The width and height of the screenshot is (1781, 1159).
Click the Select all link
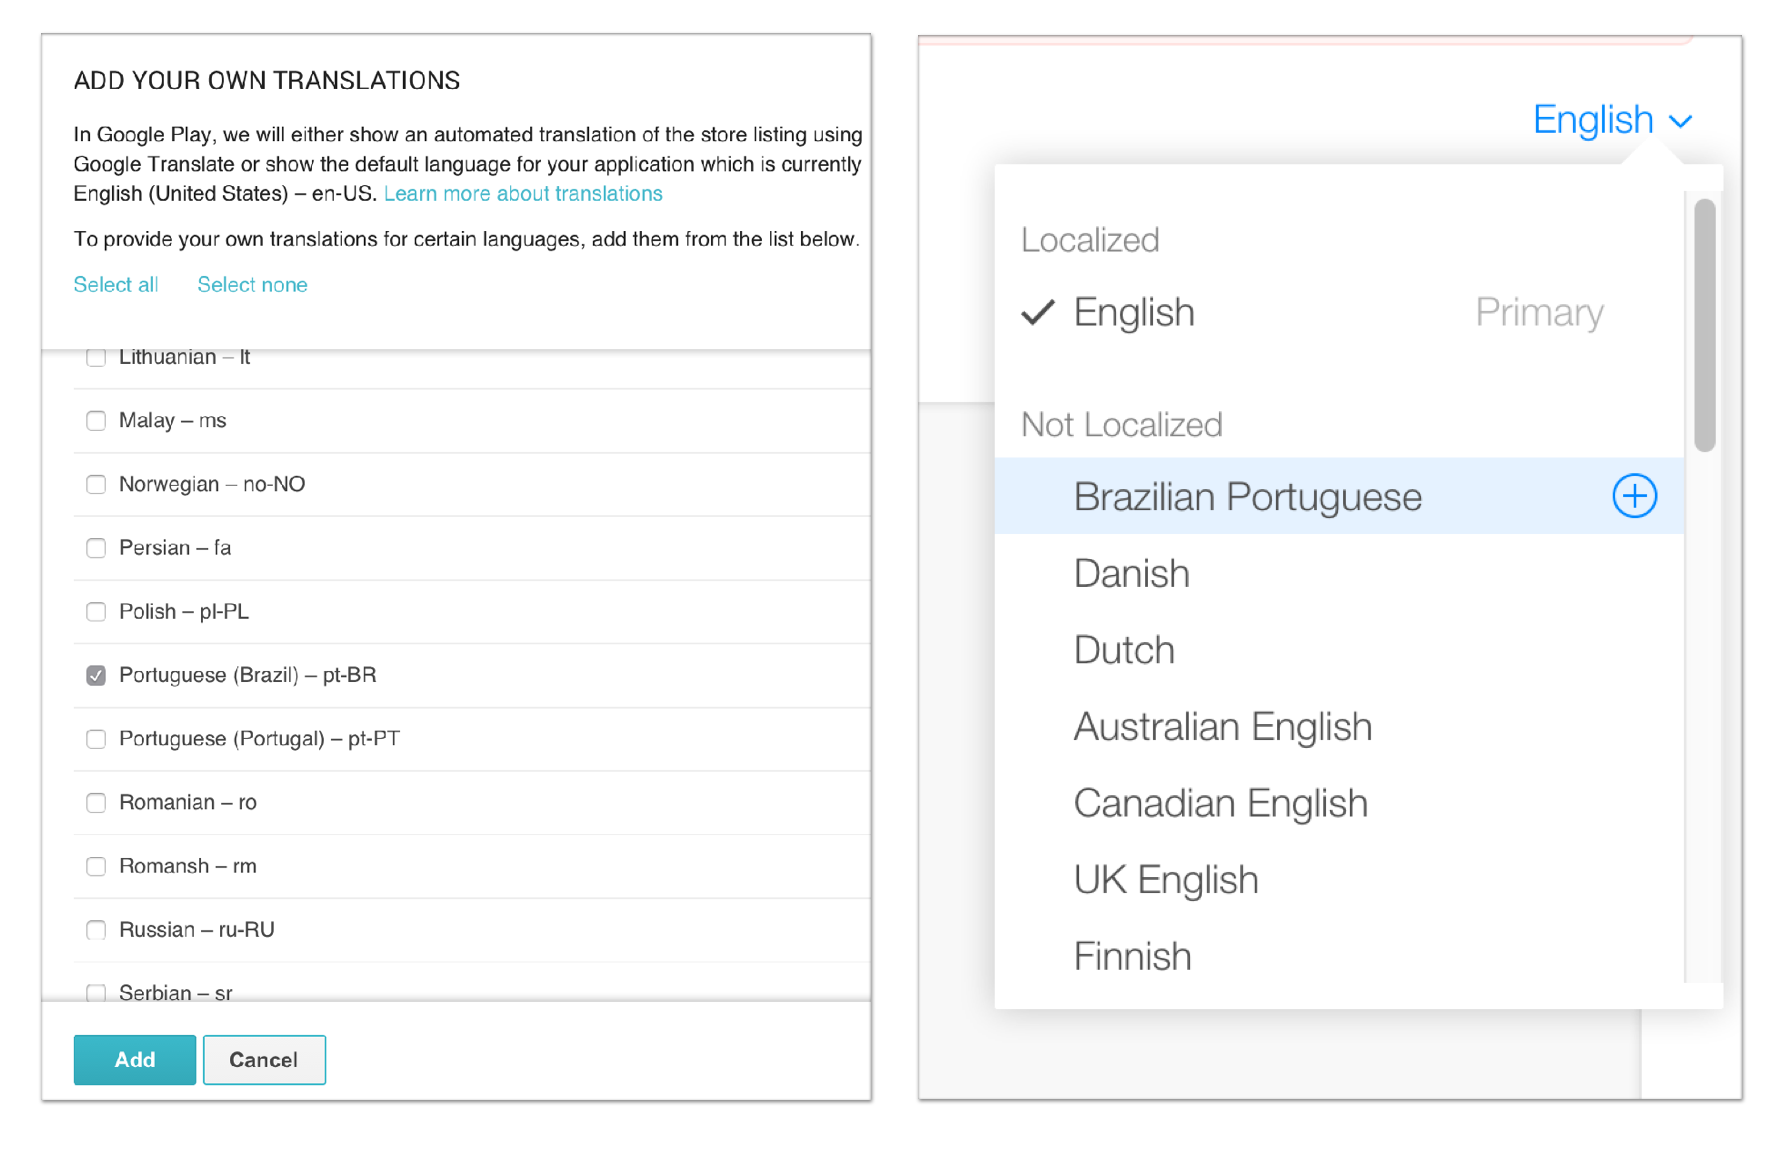[x=116, y=285]
